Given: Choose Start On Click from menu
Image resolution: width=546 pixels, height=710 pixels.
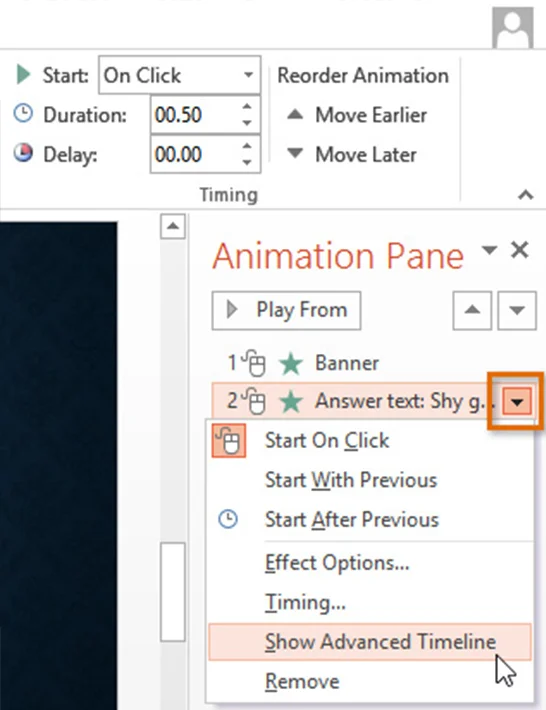Looking at the screenshot, I should coord(369,441).
